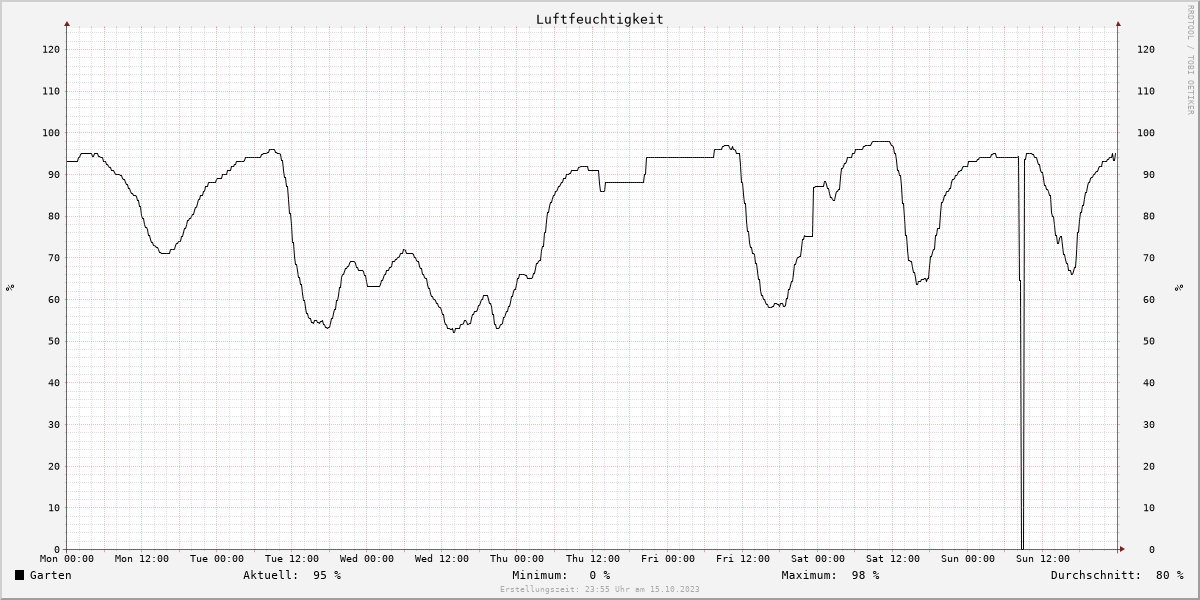Select the "90" label on the right y-axis
Image resolution: width=1200 pixels, height=600 pixels.
[x=1150, y=175]
